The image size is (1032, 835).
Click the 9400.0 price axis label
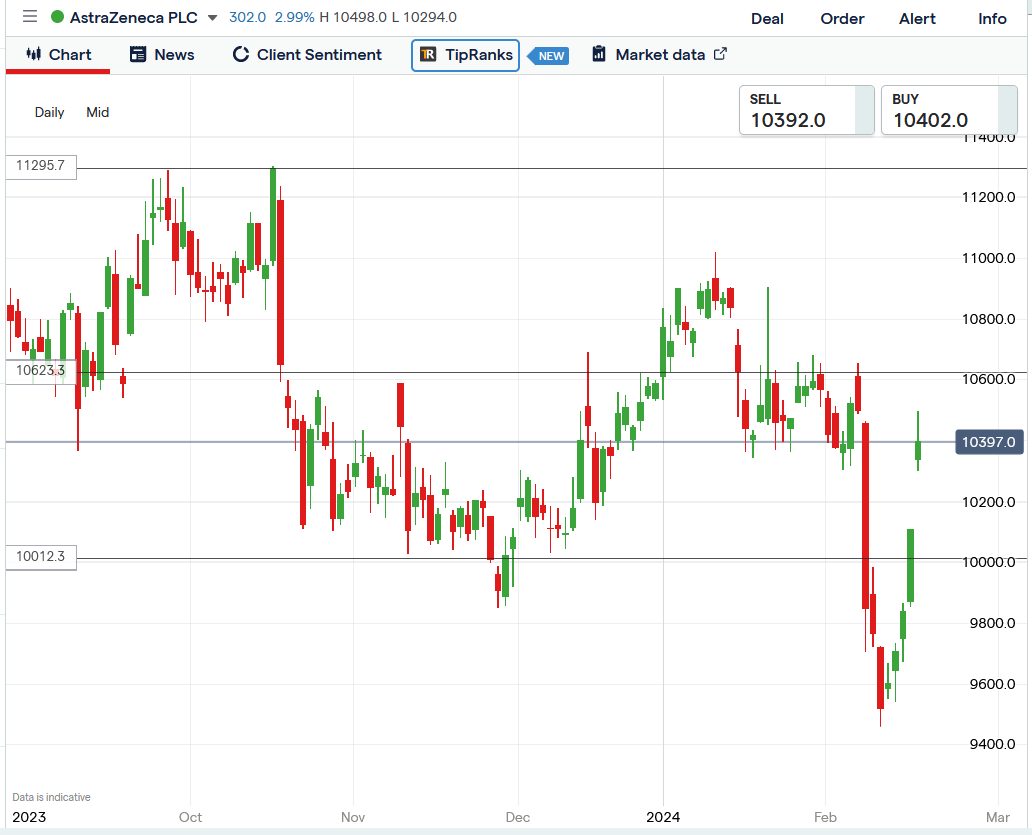click(992, 744)
